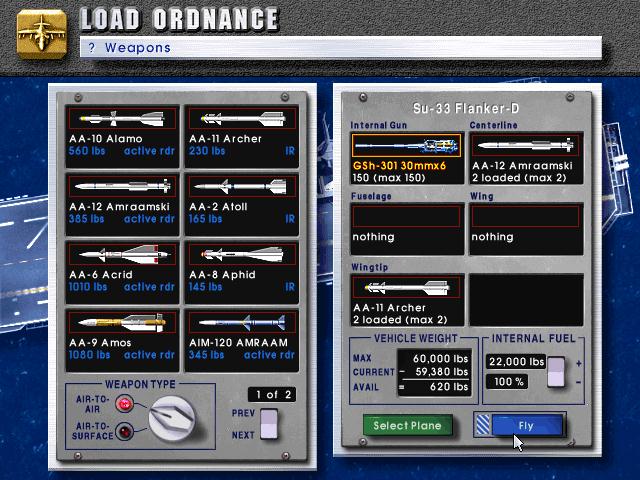Select the AA-9 Amos missile image

(x=122, y=323)
